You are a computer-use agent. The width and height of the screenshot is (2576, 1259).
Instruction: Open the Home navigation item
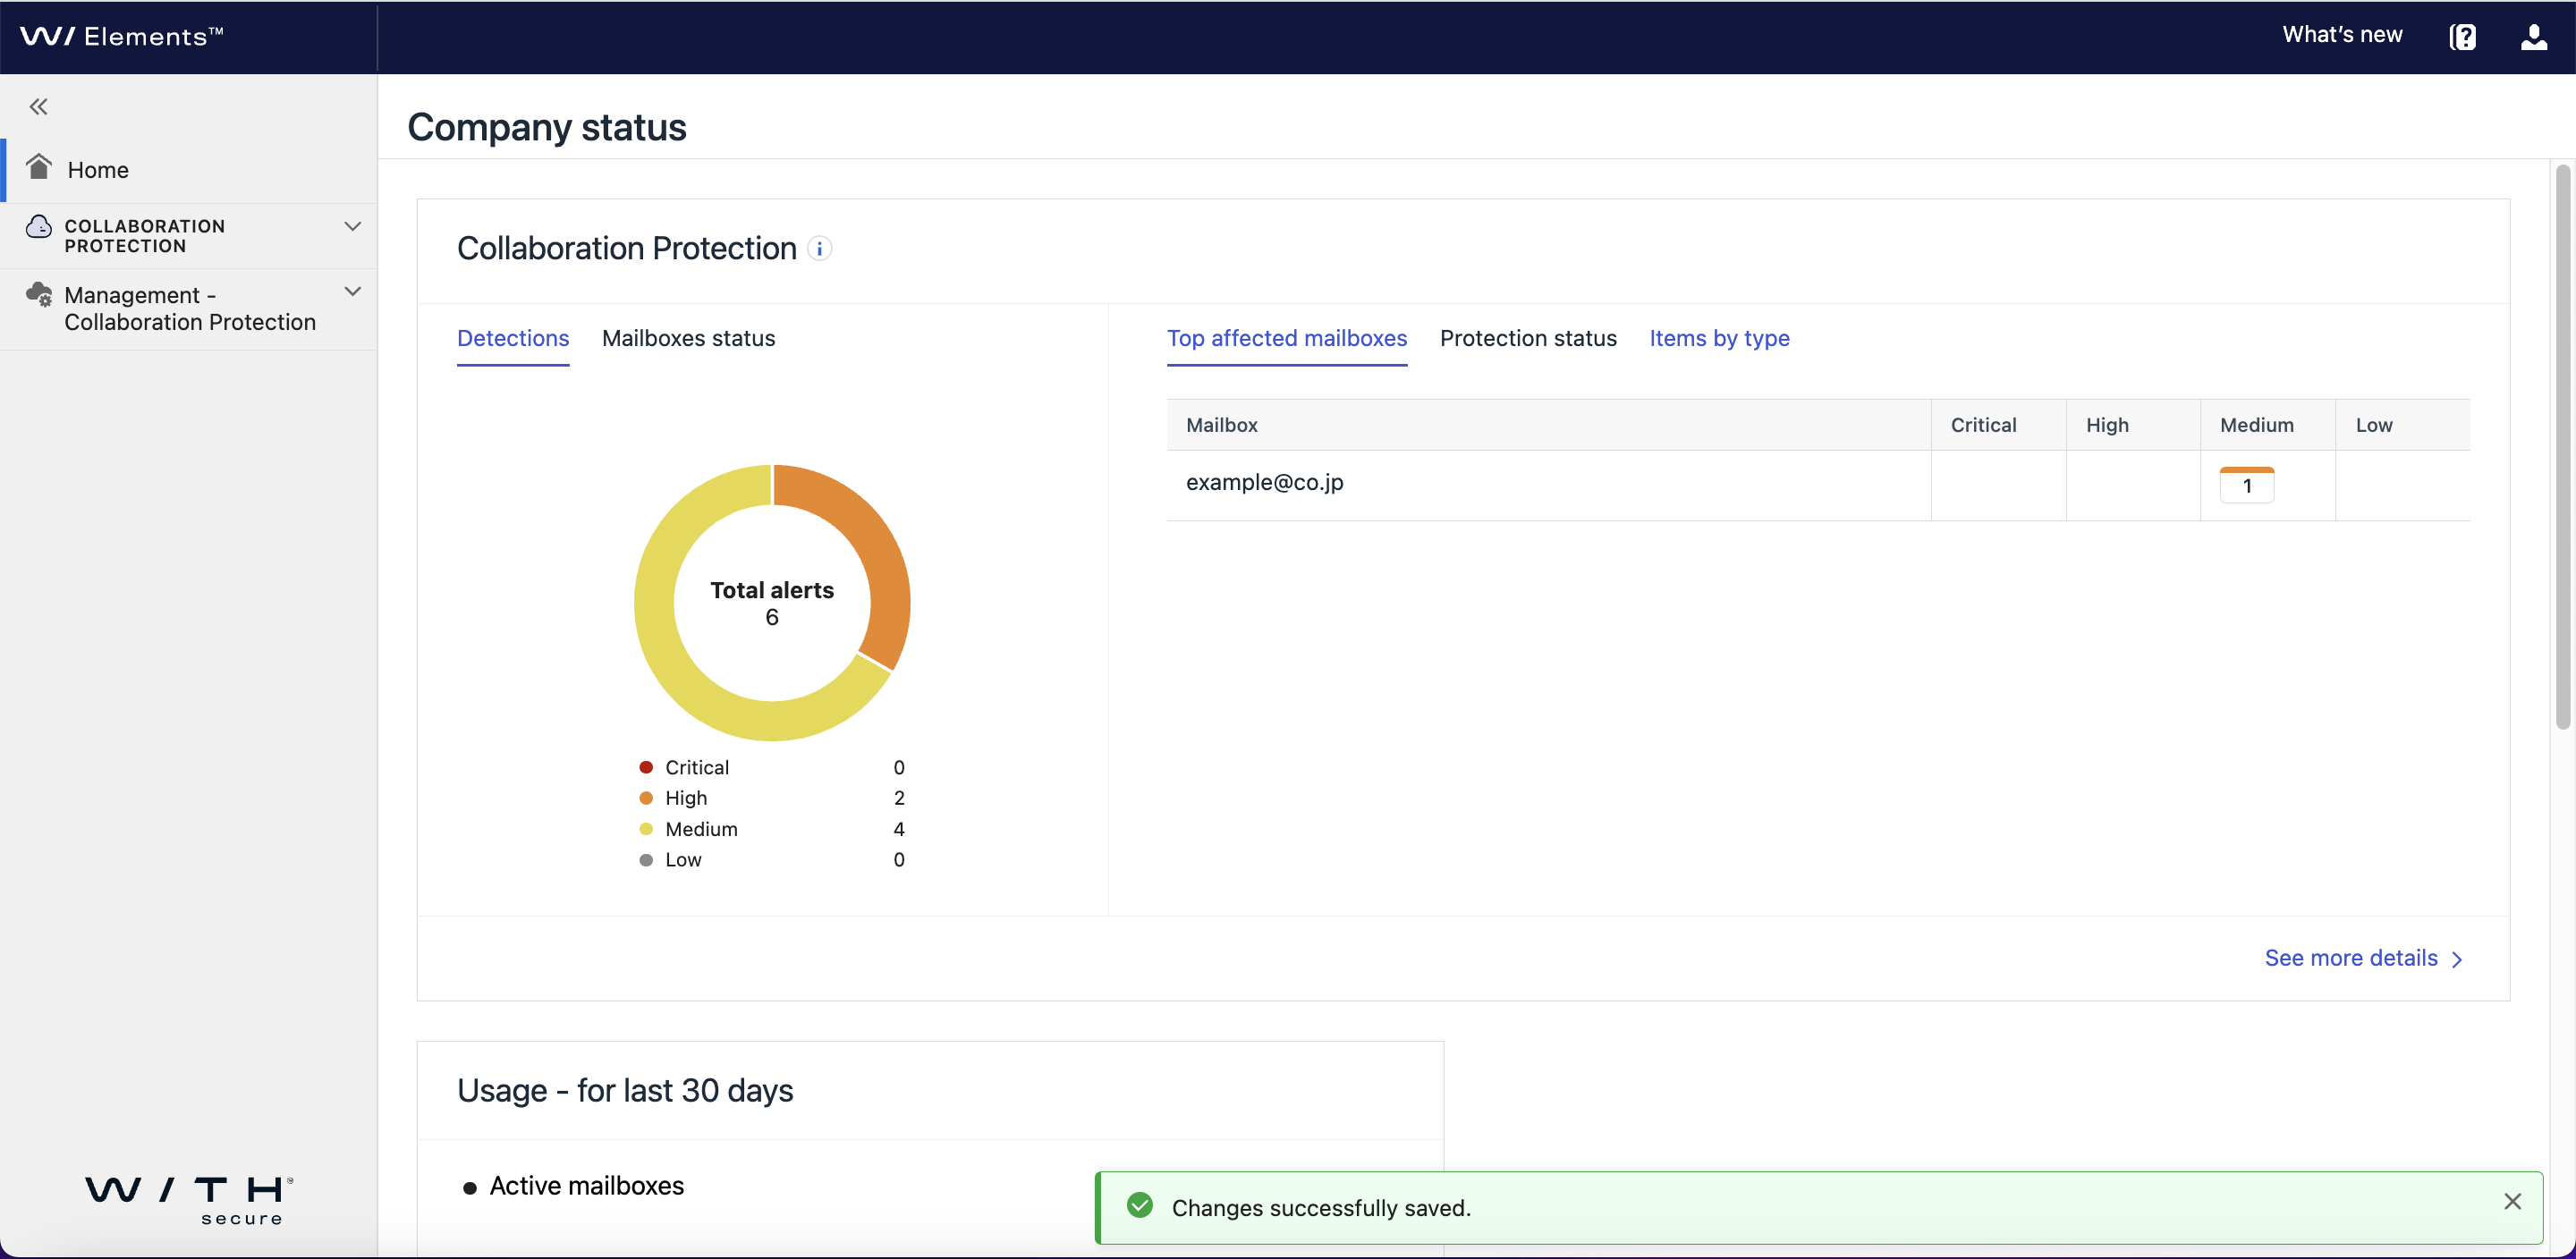click(x=190, y=170)
